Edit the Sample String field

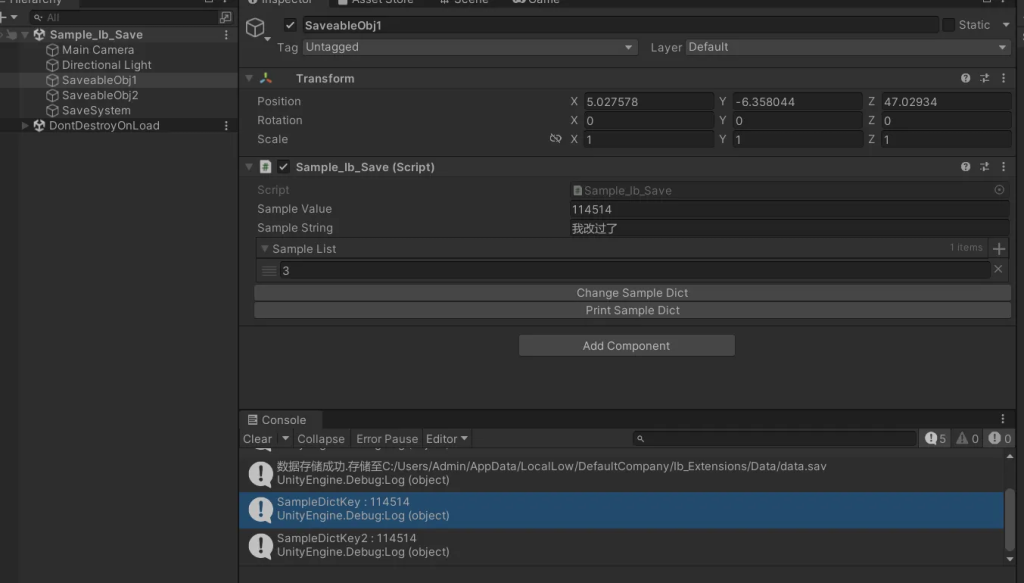point(790,228)
